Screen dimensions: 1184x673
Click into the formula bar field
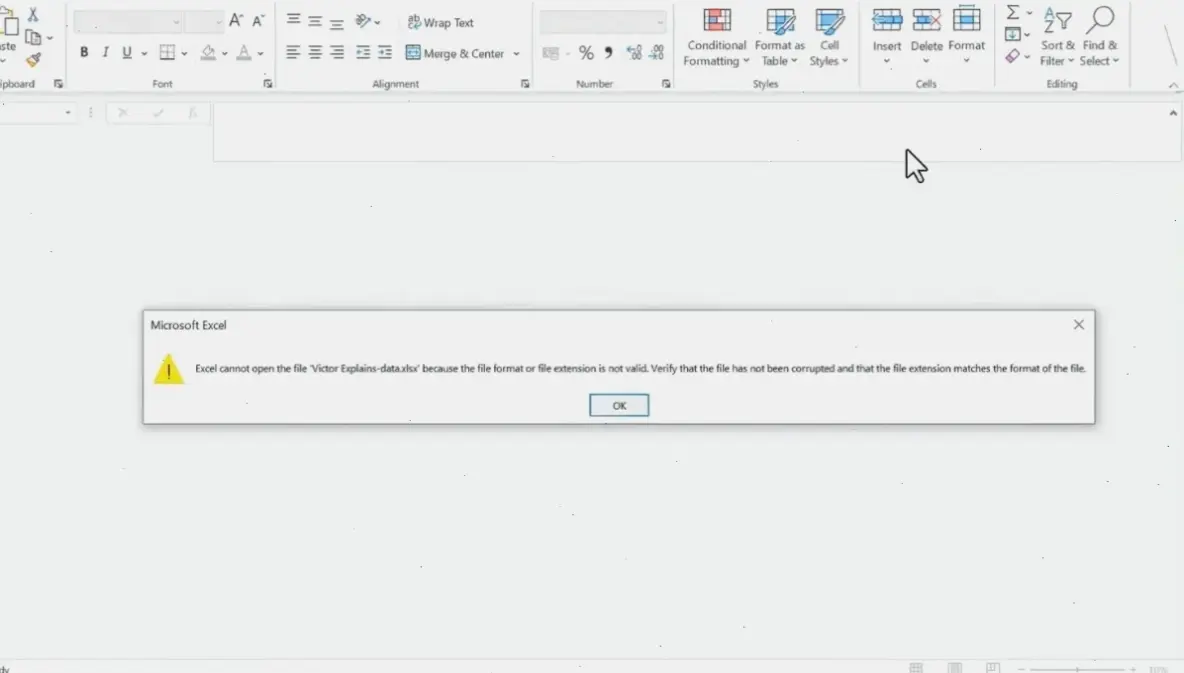tap(690, 132)
